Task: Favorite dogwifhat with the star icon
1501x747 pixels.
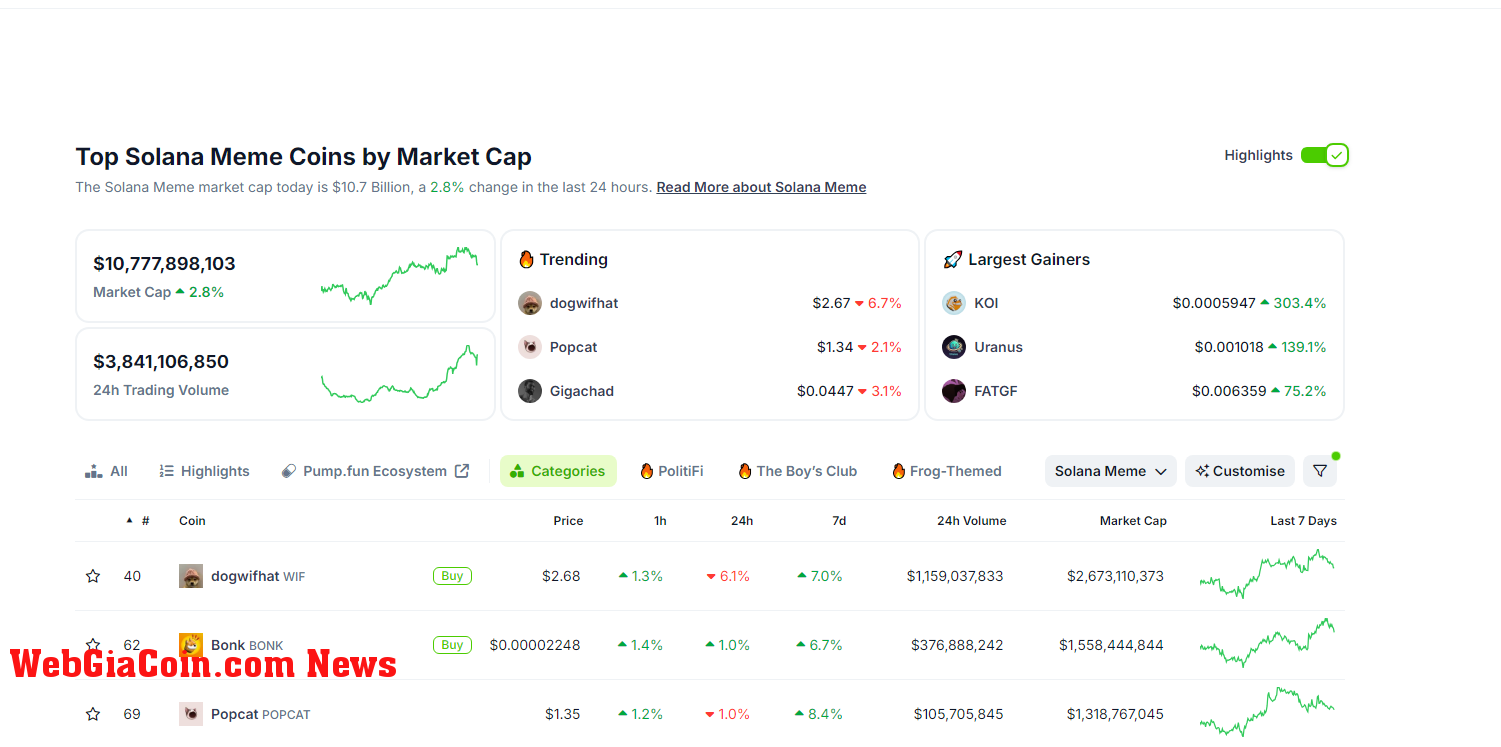Action: click(93, 576)
